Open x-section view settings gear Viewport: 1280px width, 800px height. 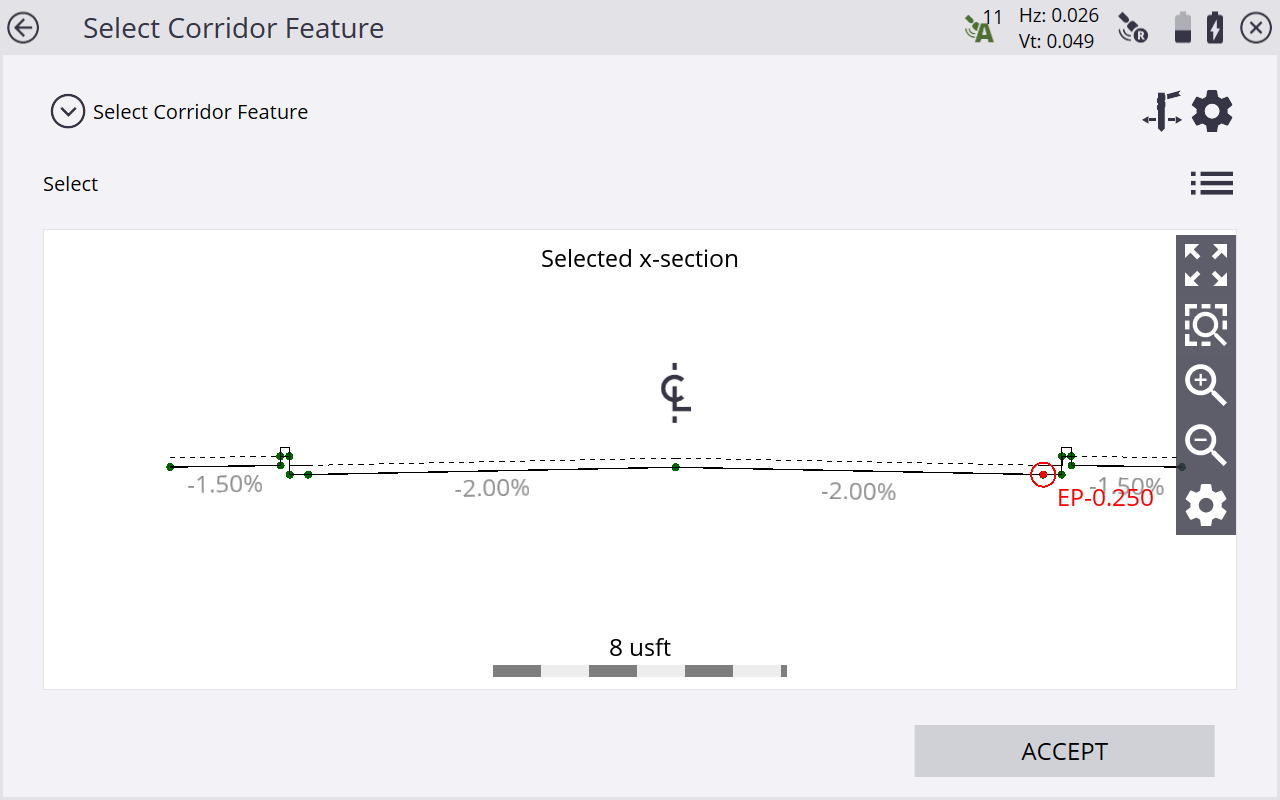tap(1206, 505)
